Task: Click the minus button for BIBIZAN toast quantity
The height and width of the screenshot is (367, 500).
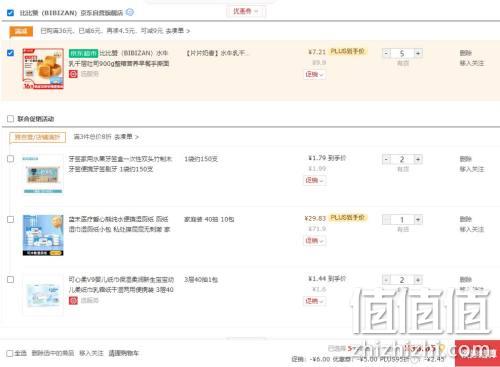Action: [386, 53]
